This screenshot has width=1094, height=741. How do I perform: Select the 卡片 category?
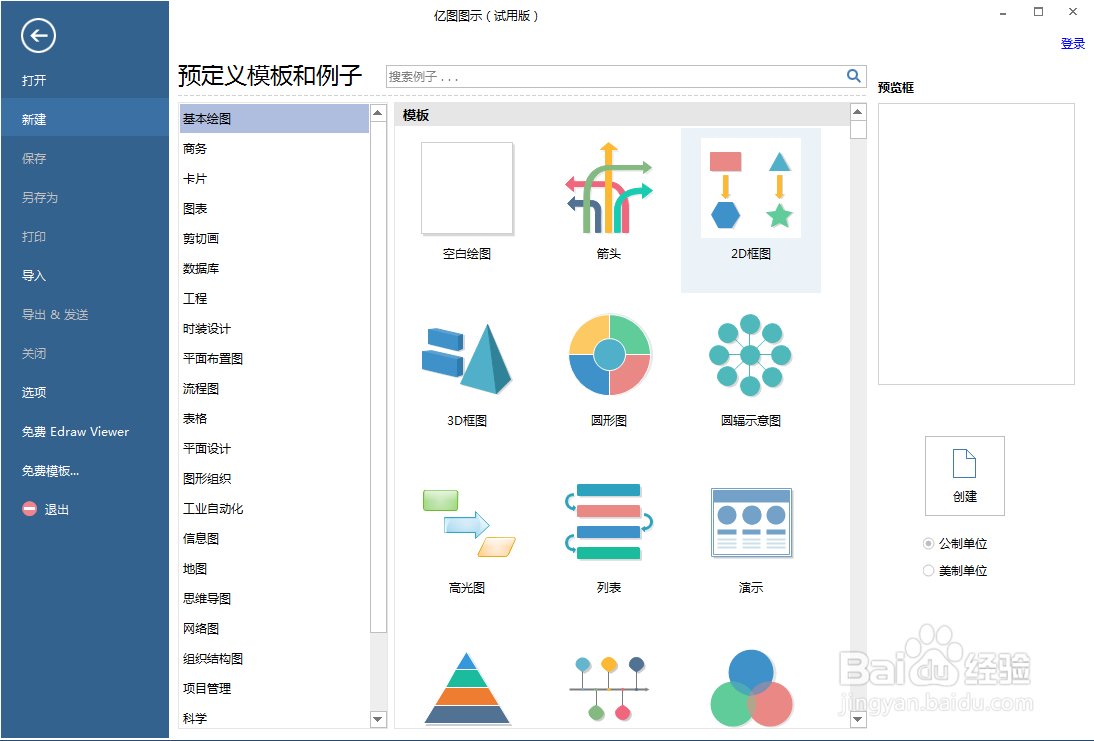pyautogui.click(x=274, y=179)
